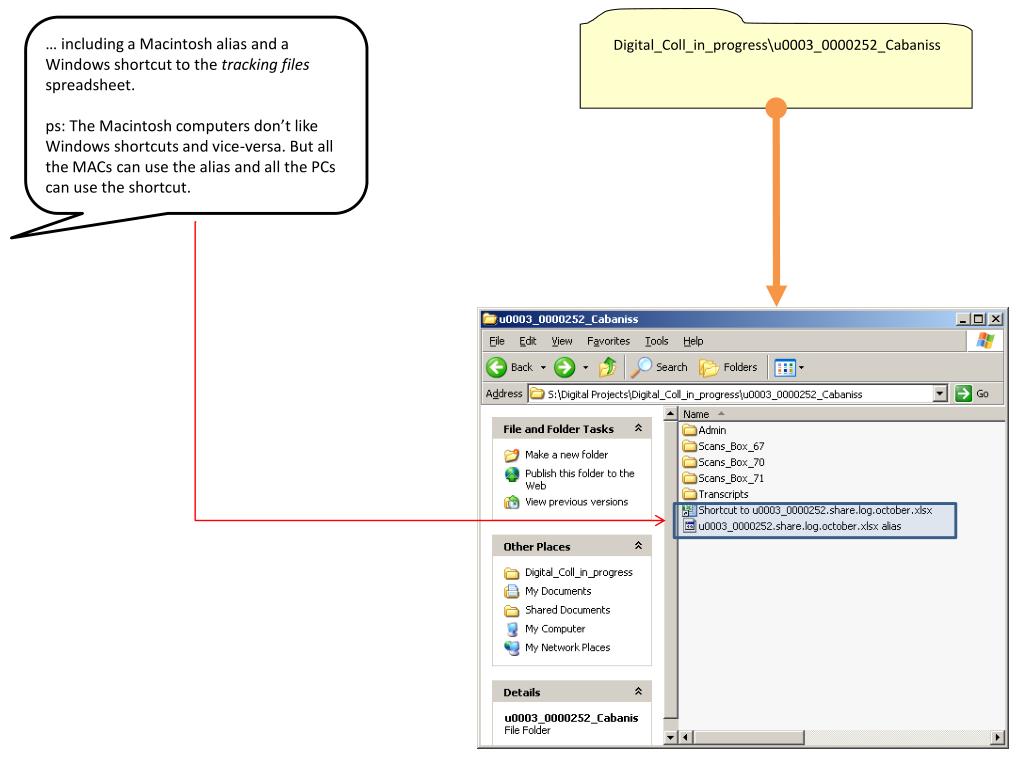Screen dimensions: 1024x768
Task: Open Digital_Coll_in_progress in Other Places
Action: click(x=579, y=572)
